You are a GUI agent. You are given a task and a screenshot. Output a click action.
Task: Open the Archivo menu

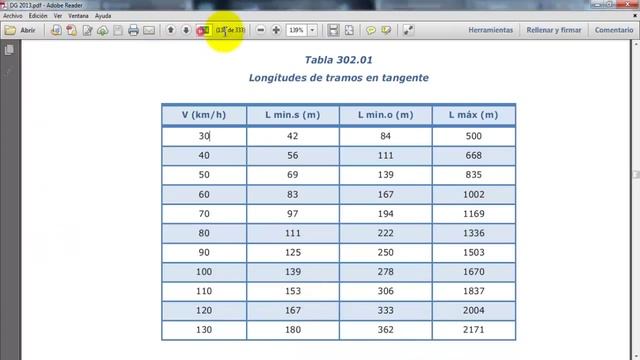[x=13, y=16]
